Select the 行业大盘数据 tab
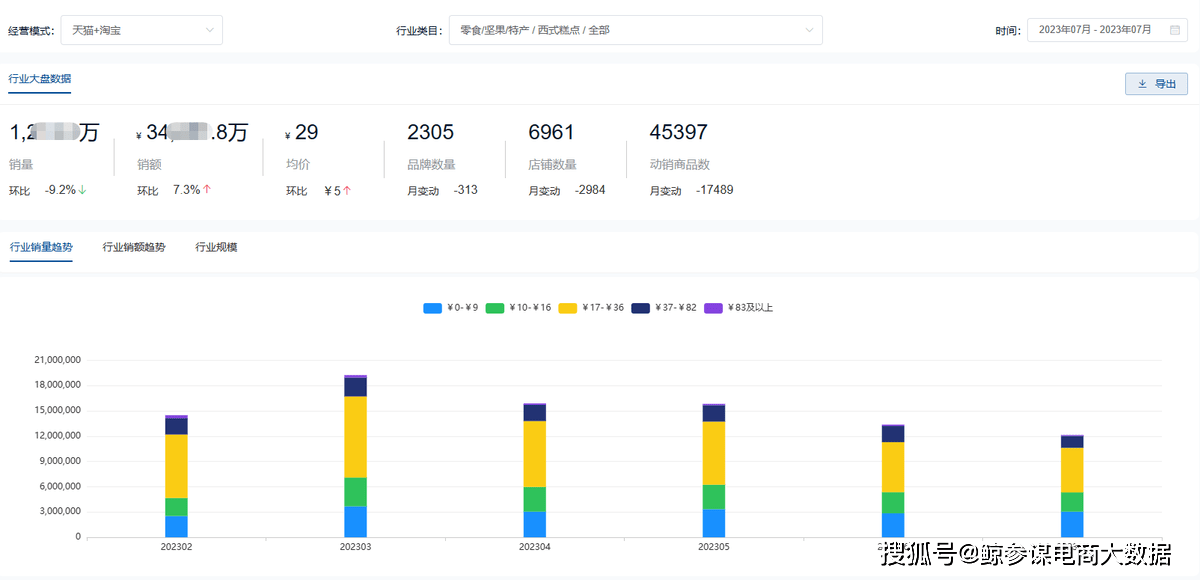 39,79
